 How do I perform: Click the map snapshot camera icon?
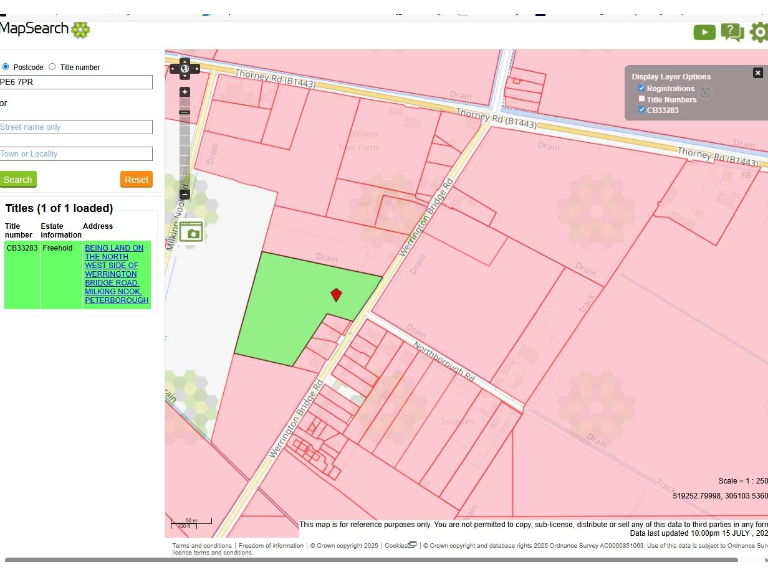pyautogui.click(x=192, y=233)
